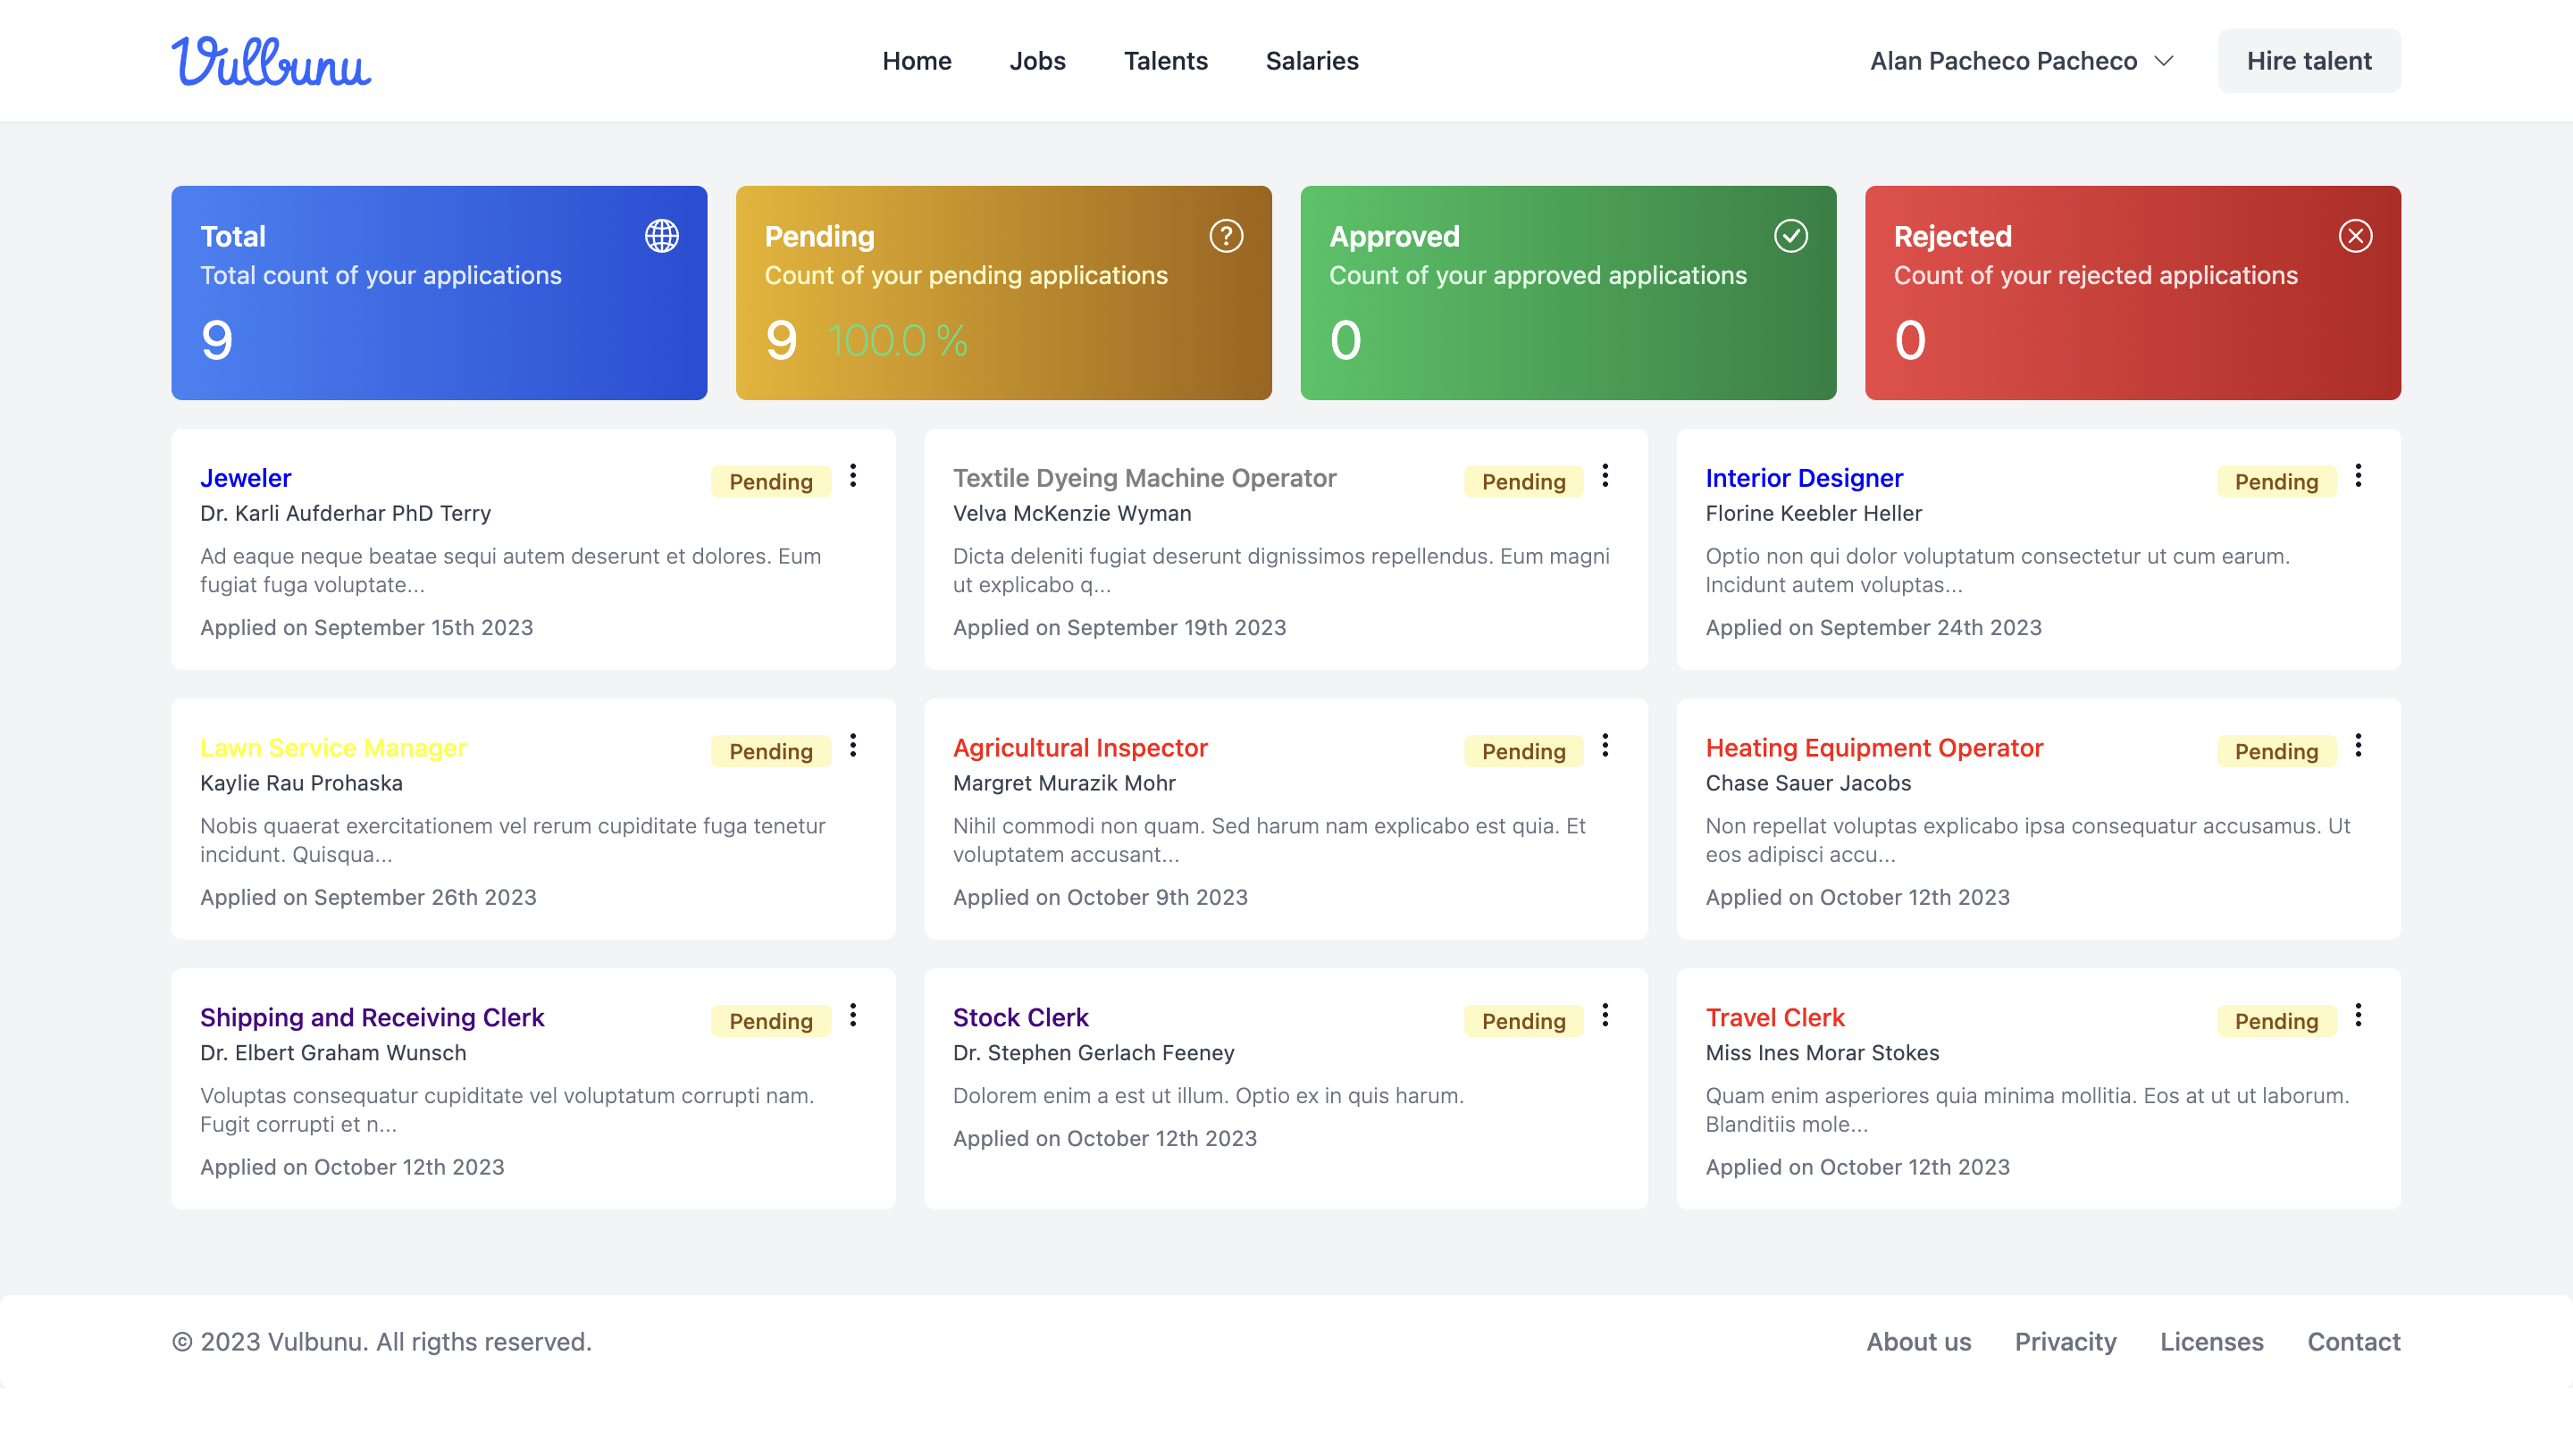This screenshot has width=2573, height=1456.
Task: Open three-dot menu for Shipping and Receiving Clerk
Action: (x=853, y=1016)
